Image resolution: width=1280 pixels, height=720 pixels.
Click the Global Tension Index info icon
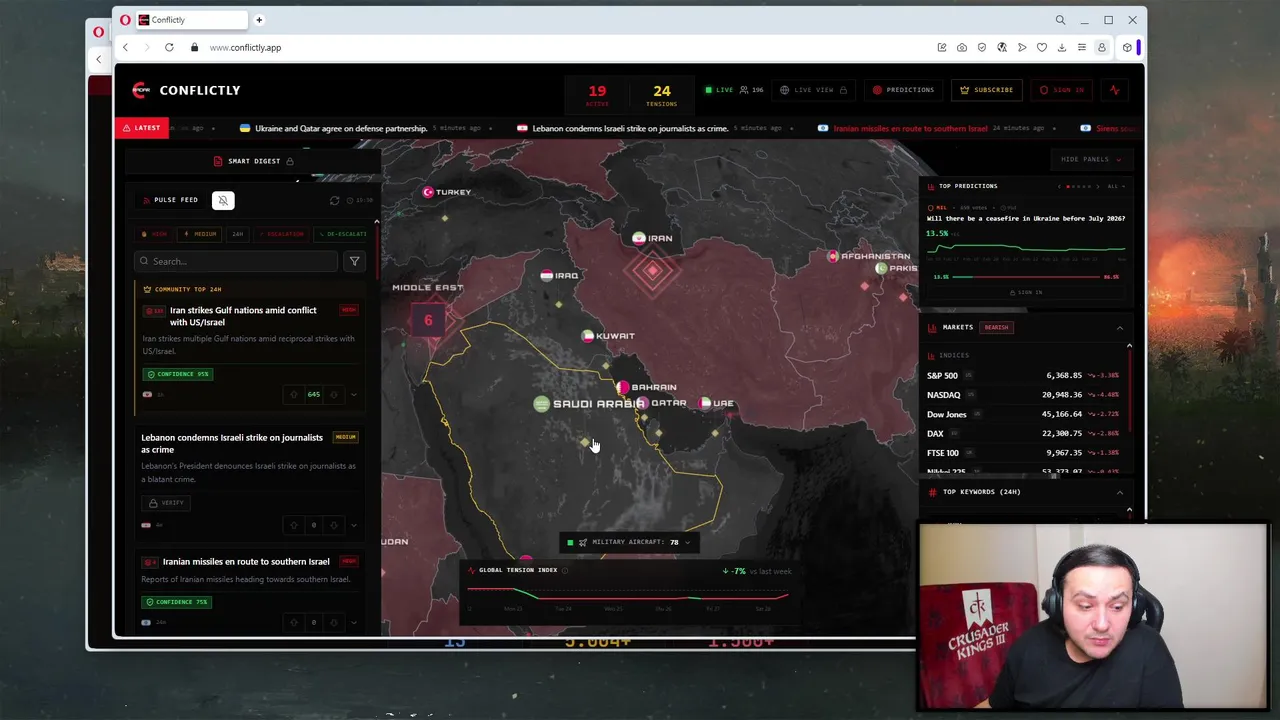(x=565, y=570)
